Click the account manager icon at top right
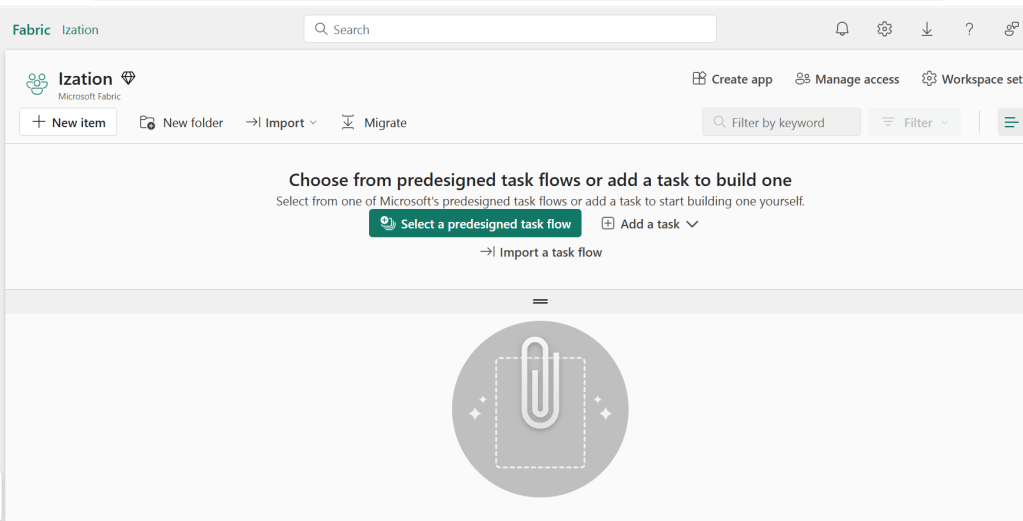Viewport: 1023px width, 521px height. [x=1011, y=29]
